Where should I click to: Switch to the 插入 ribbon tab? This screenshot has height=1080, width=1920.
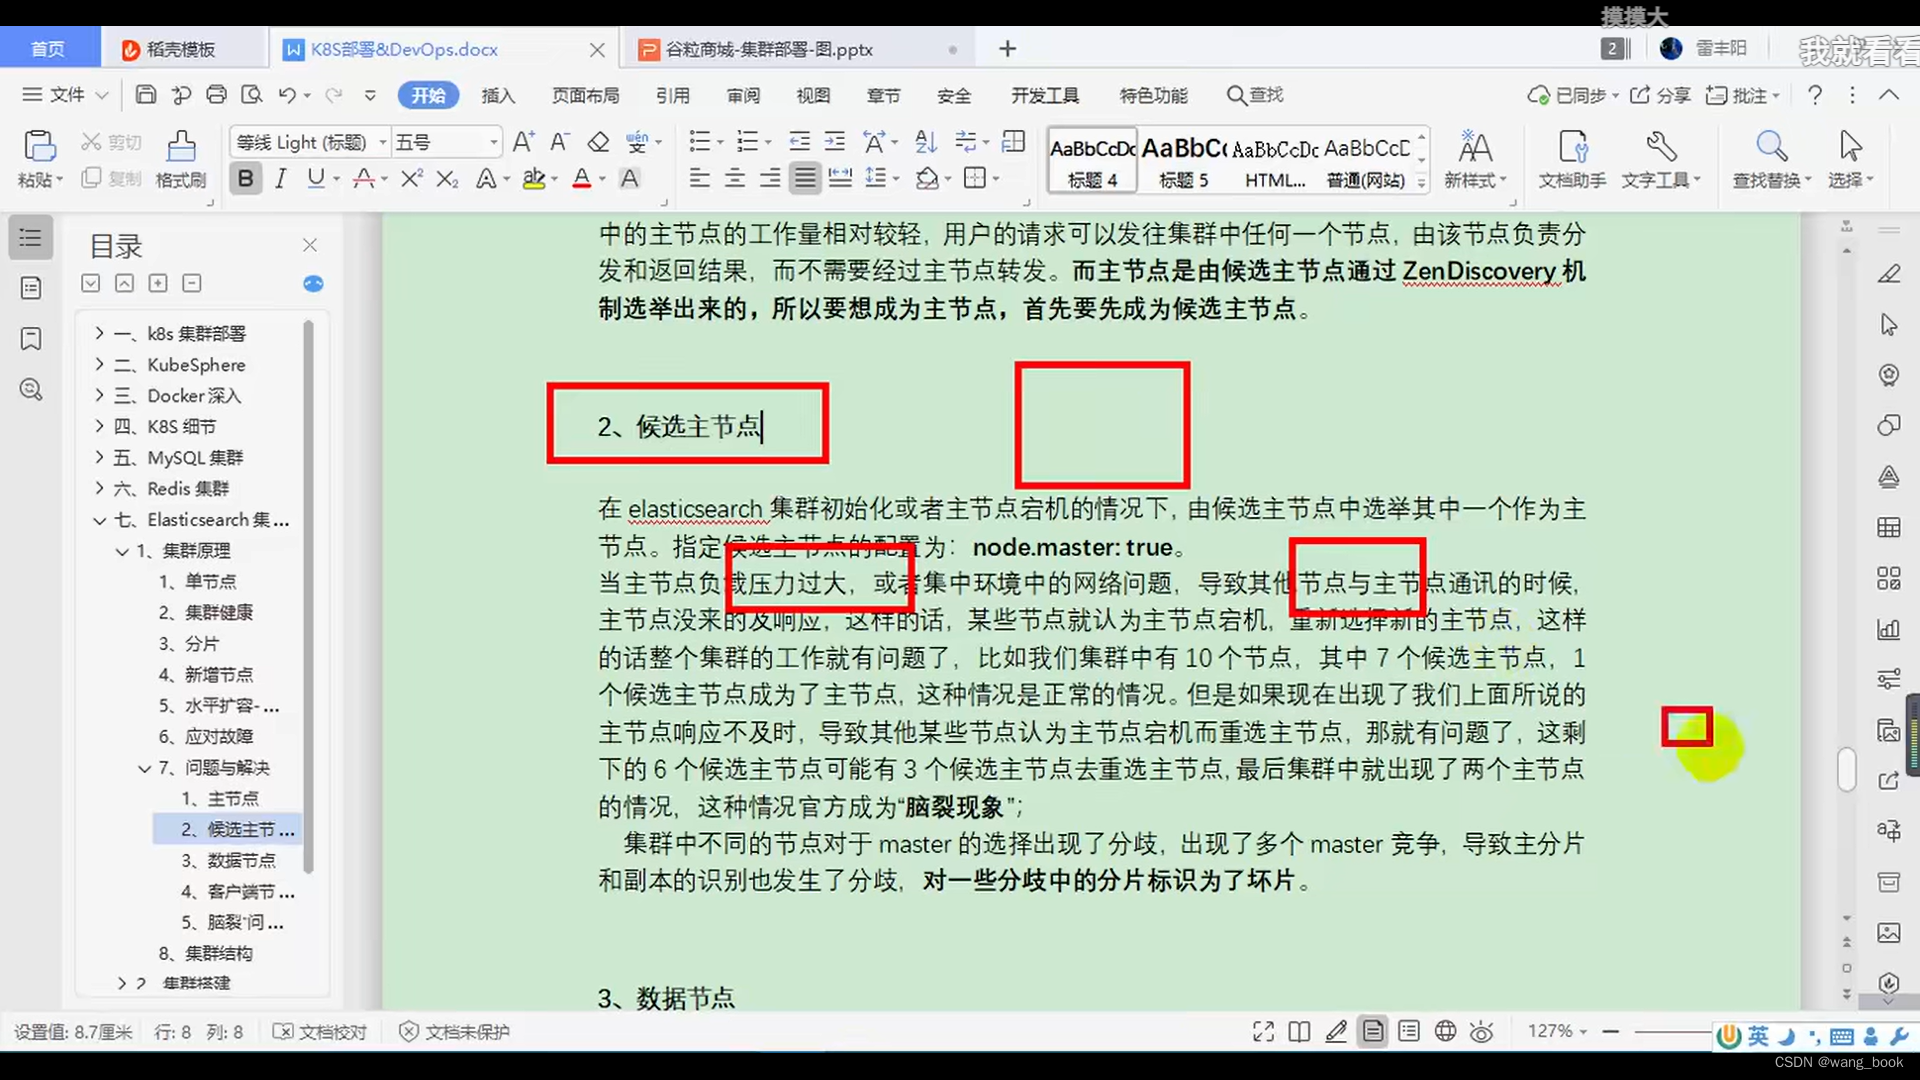point(498,95)
